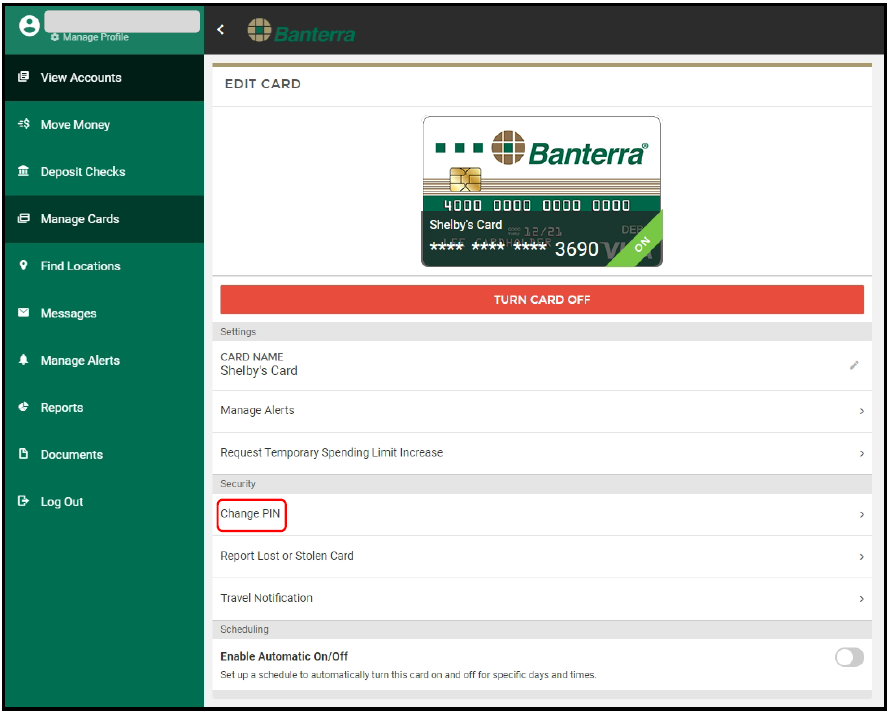892x715 pixels.
Task: Click the Messages envelope icon
Action: coord(24,313)
